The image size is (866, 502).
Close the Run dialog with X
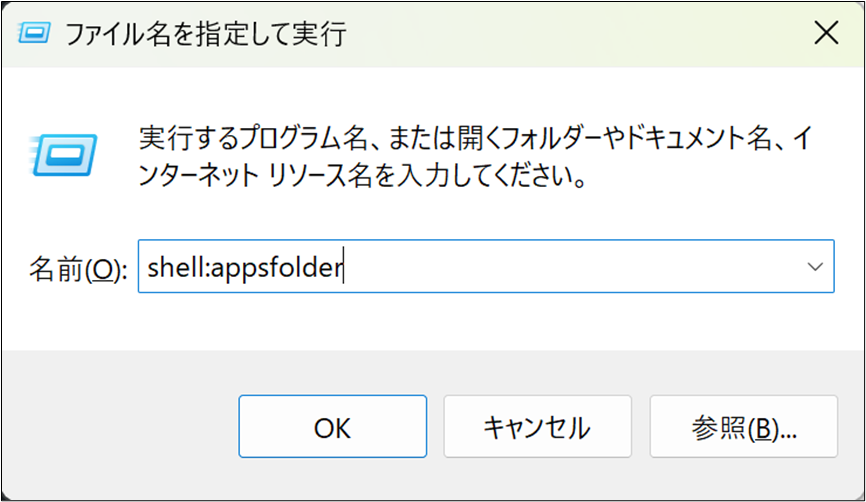[x=826, y=34]
